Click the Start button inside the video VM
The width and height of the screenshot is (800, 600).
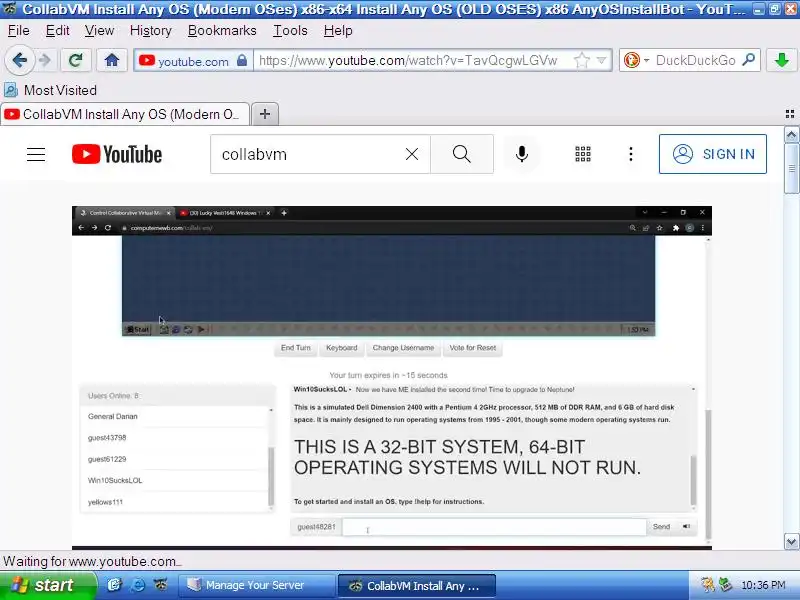tap(138, 330)
